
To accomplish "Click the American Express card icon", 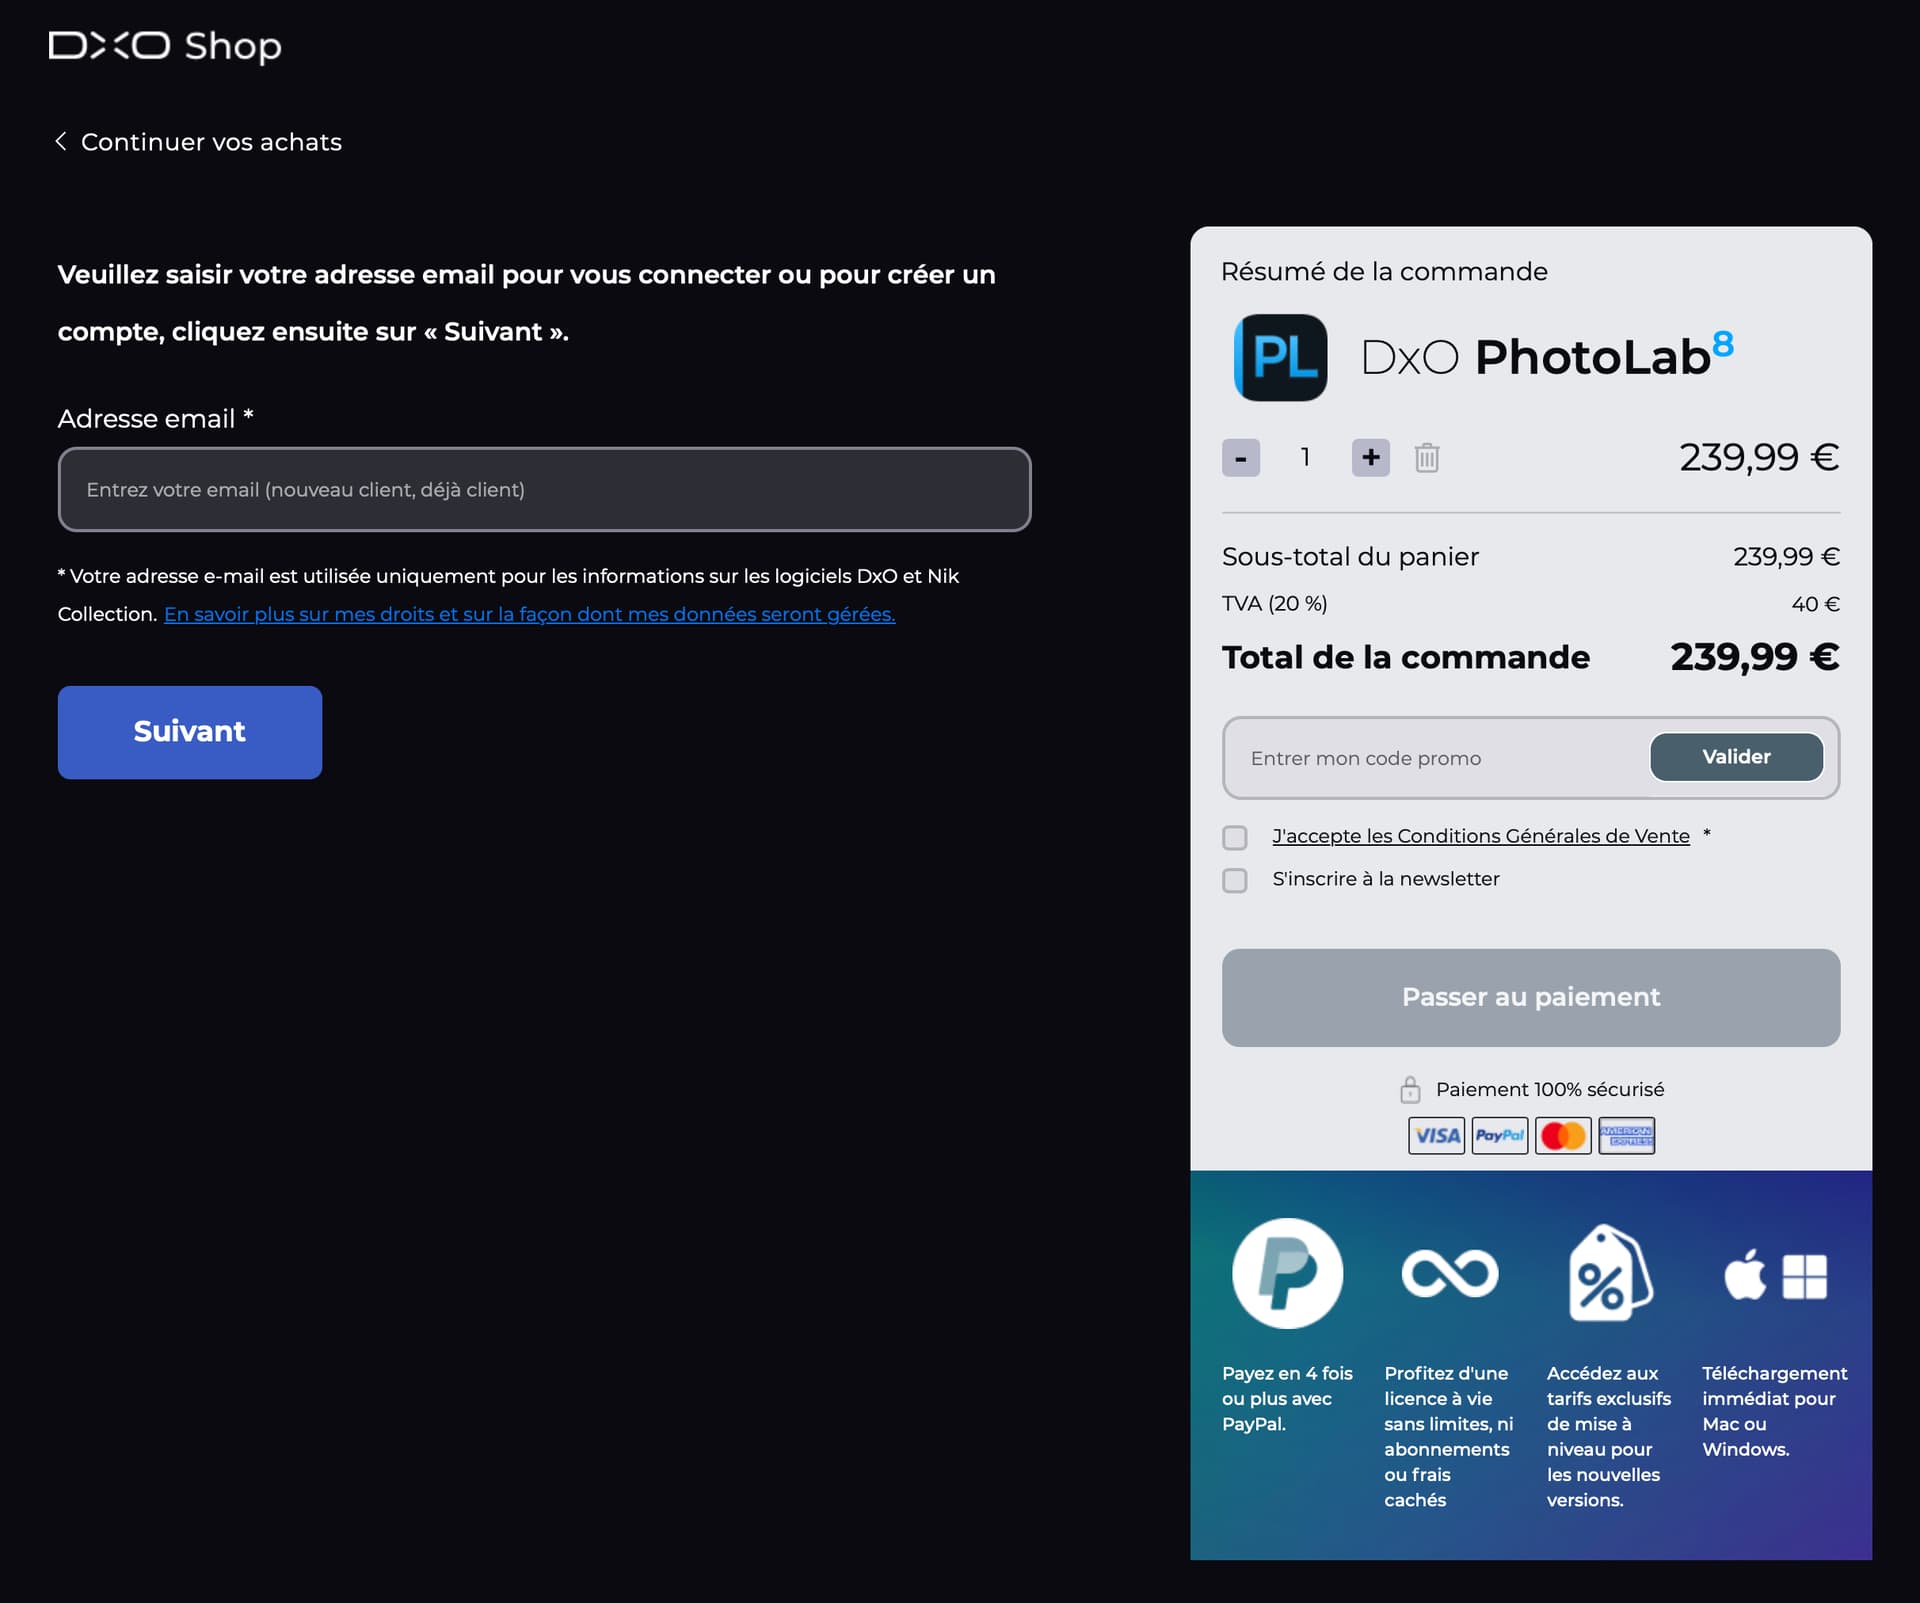I will coord(1626,1135).
